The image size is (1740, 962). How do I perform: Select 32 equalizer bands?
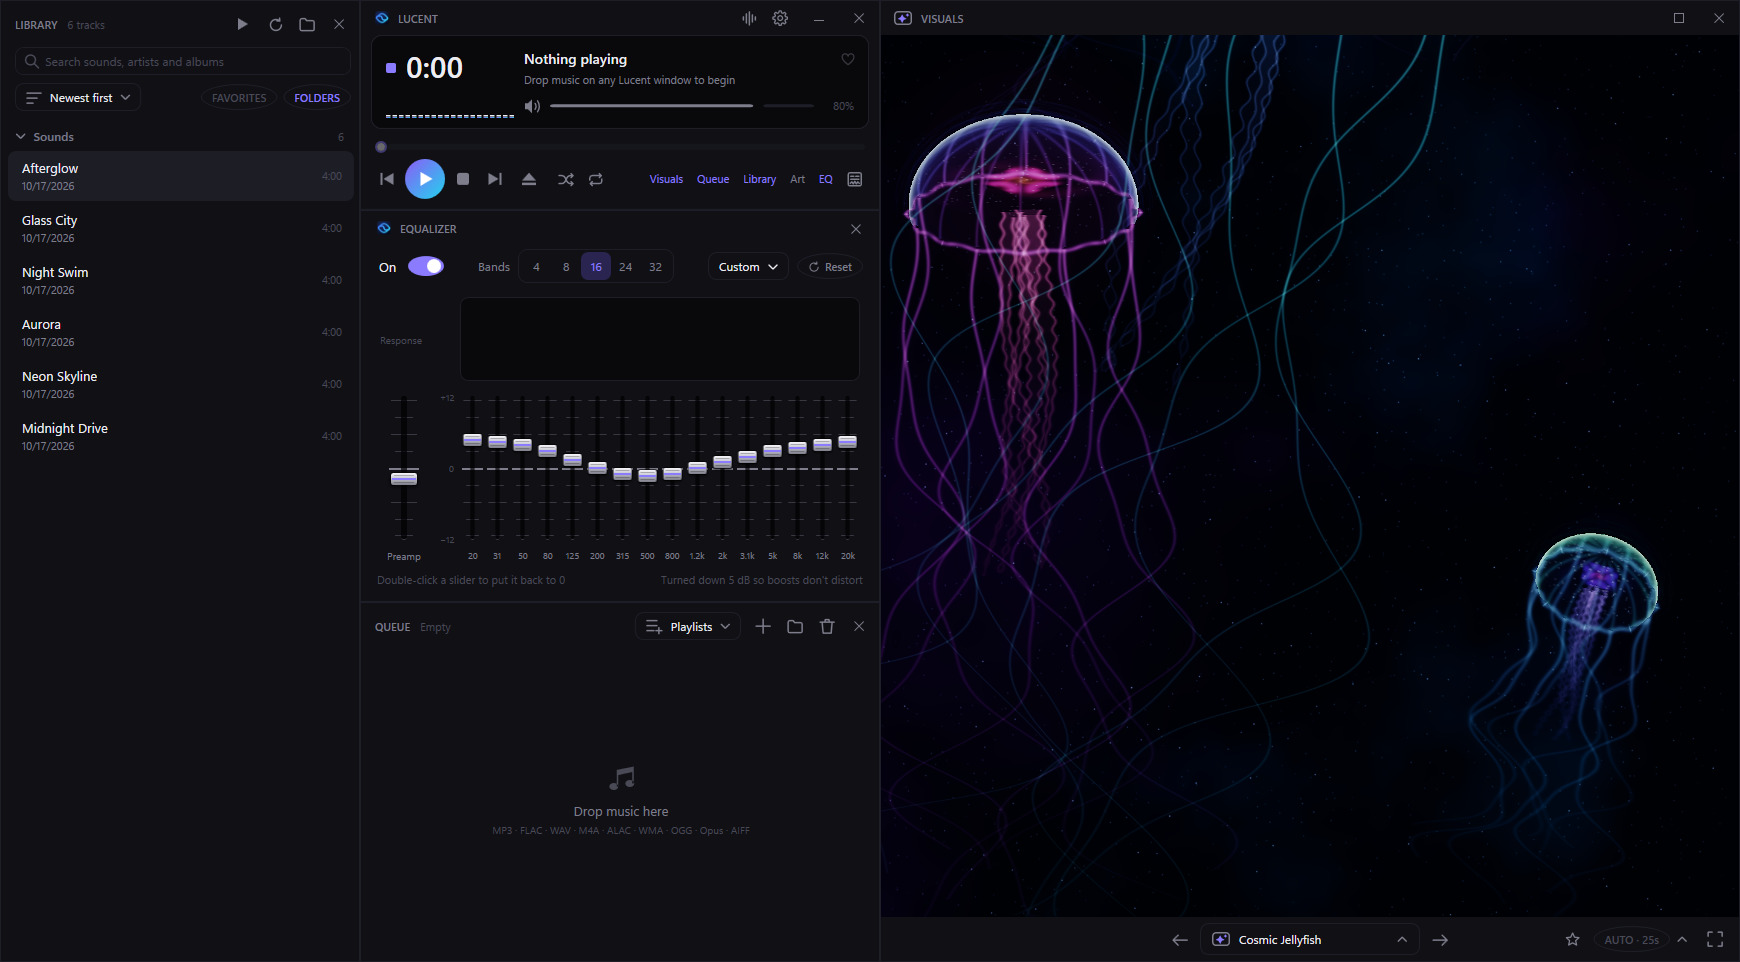(656, 267)
